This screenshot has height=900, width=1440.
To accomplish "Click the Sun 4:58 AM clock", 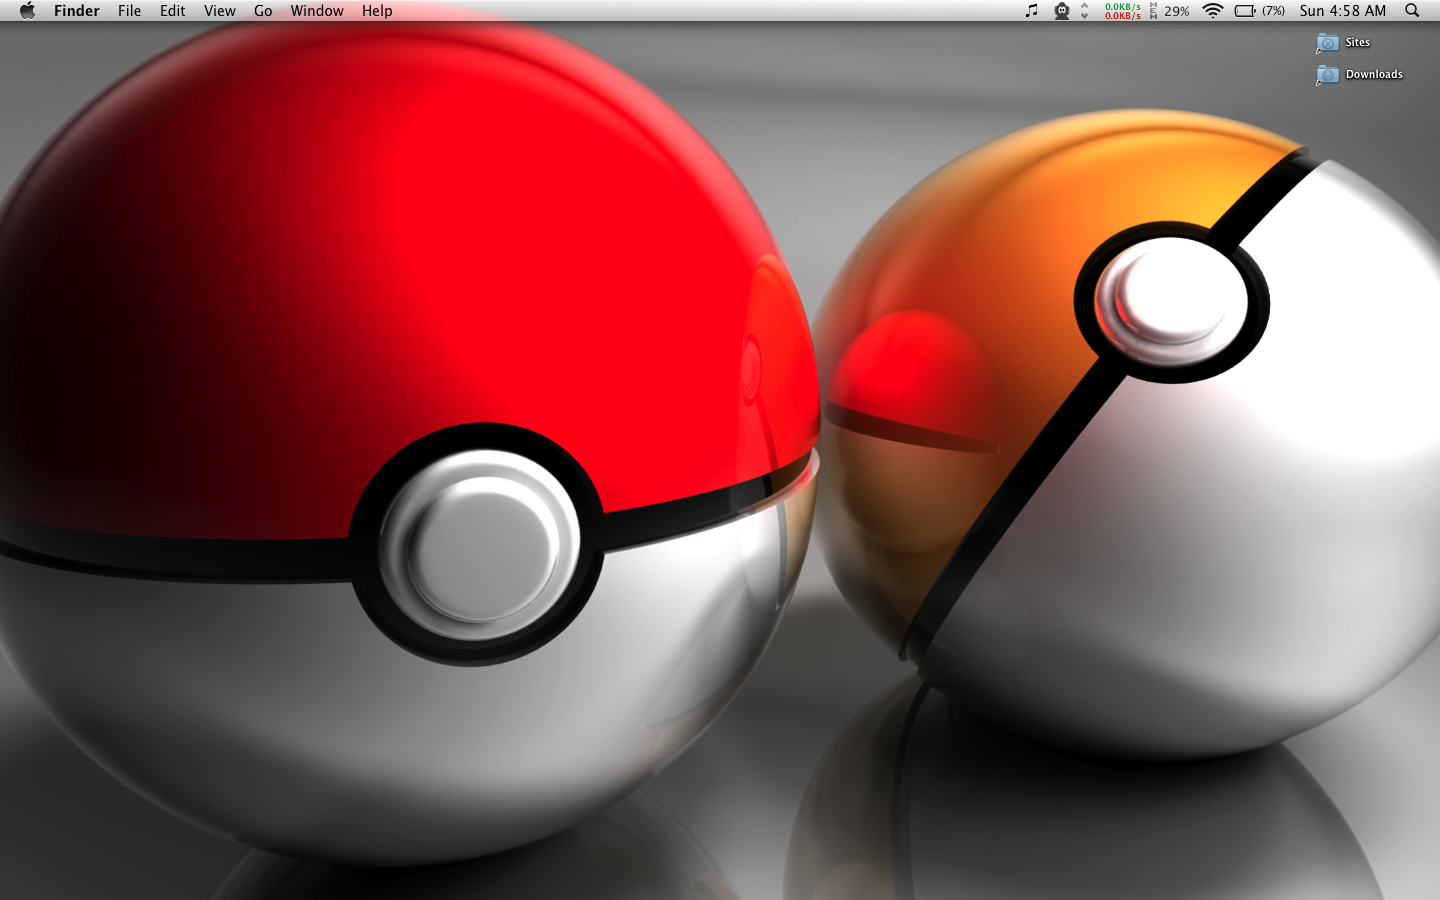I will (1343, 11).
